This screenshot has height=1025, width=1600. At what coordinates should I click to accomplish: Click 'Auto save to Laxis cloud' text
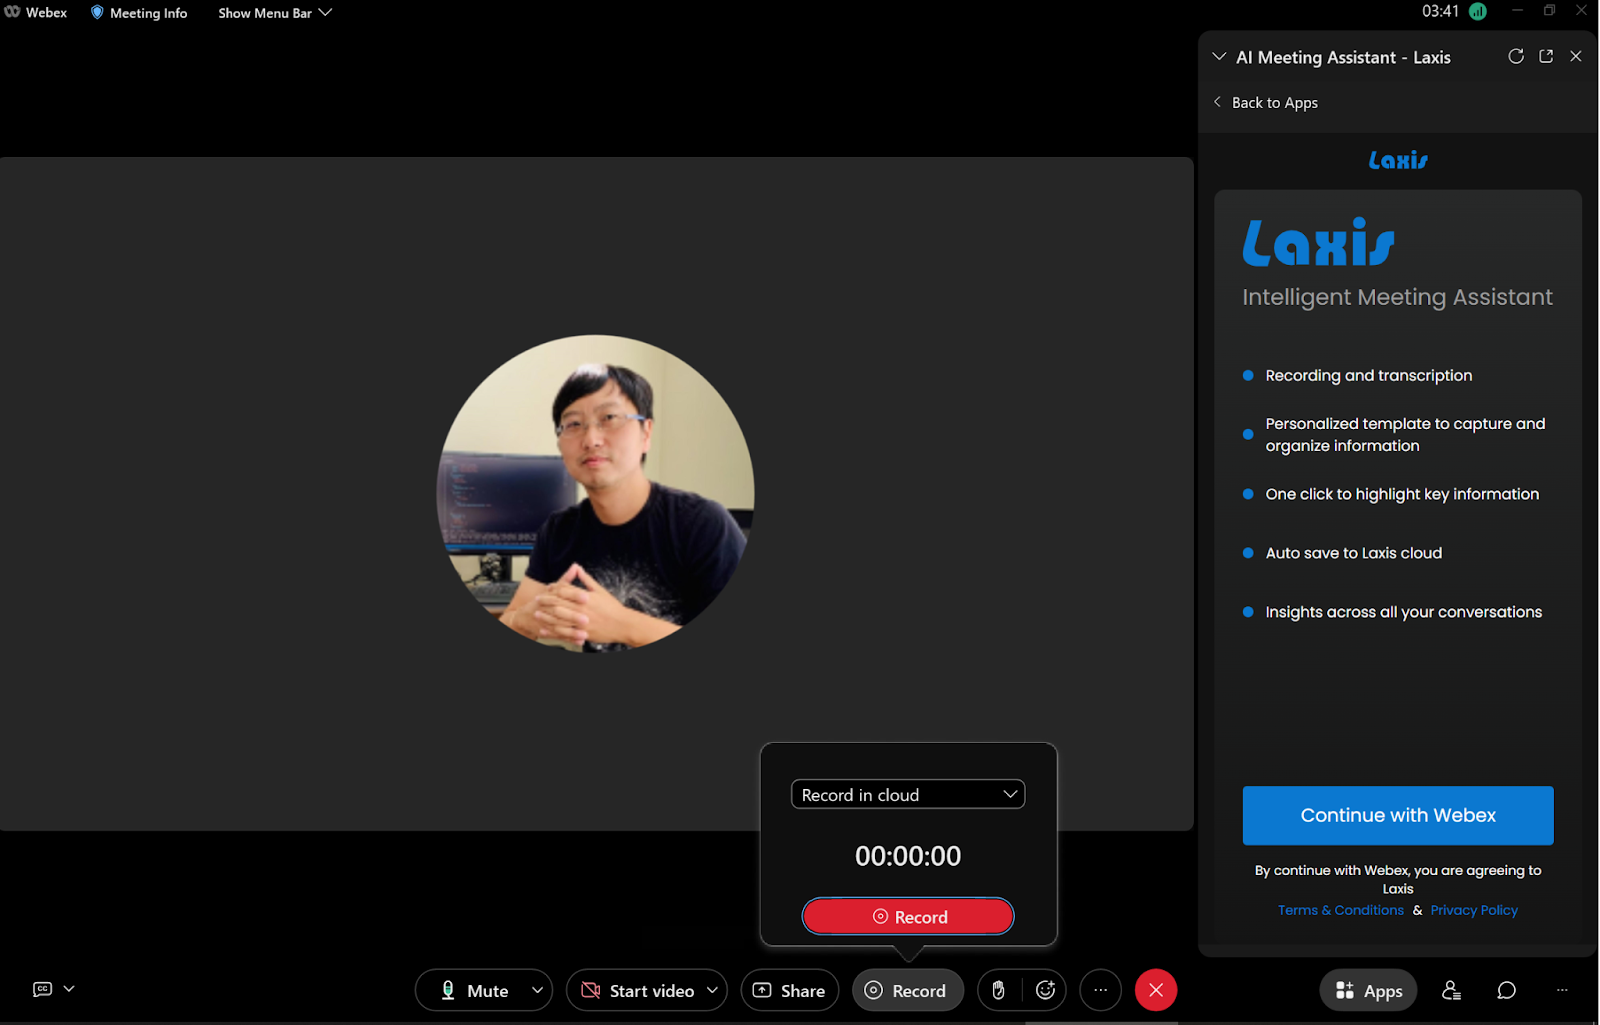coord(1354,553)
